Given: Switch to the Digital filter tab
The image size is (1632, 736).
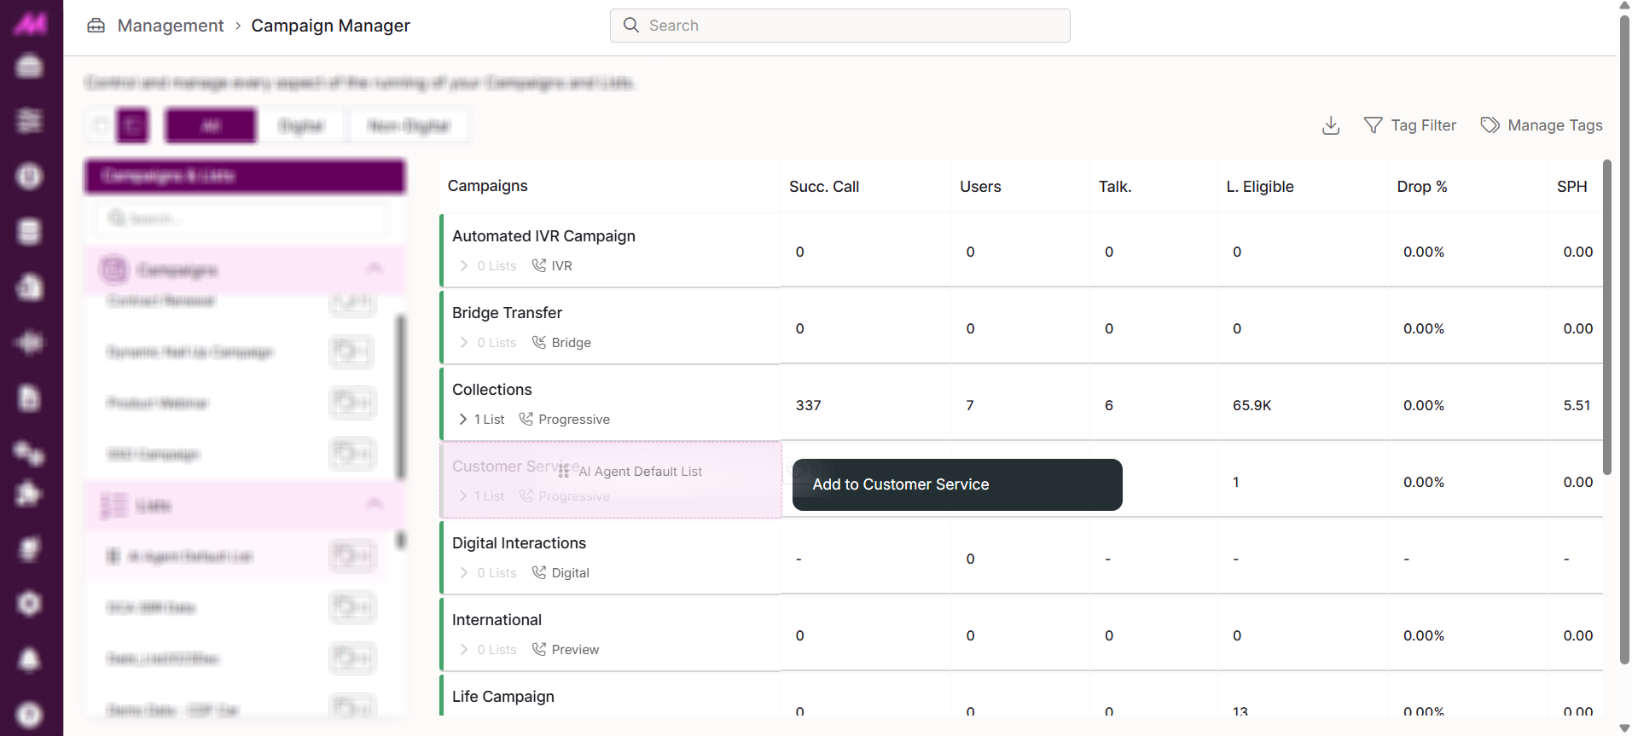Looking at the screenshot, I should pos(301,126).
